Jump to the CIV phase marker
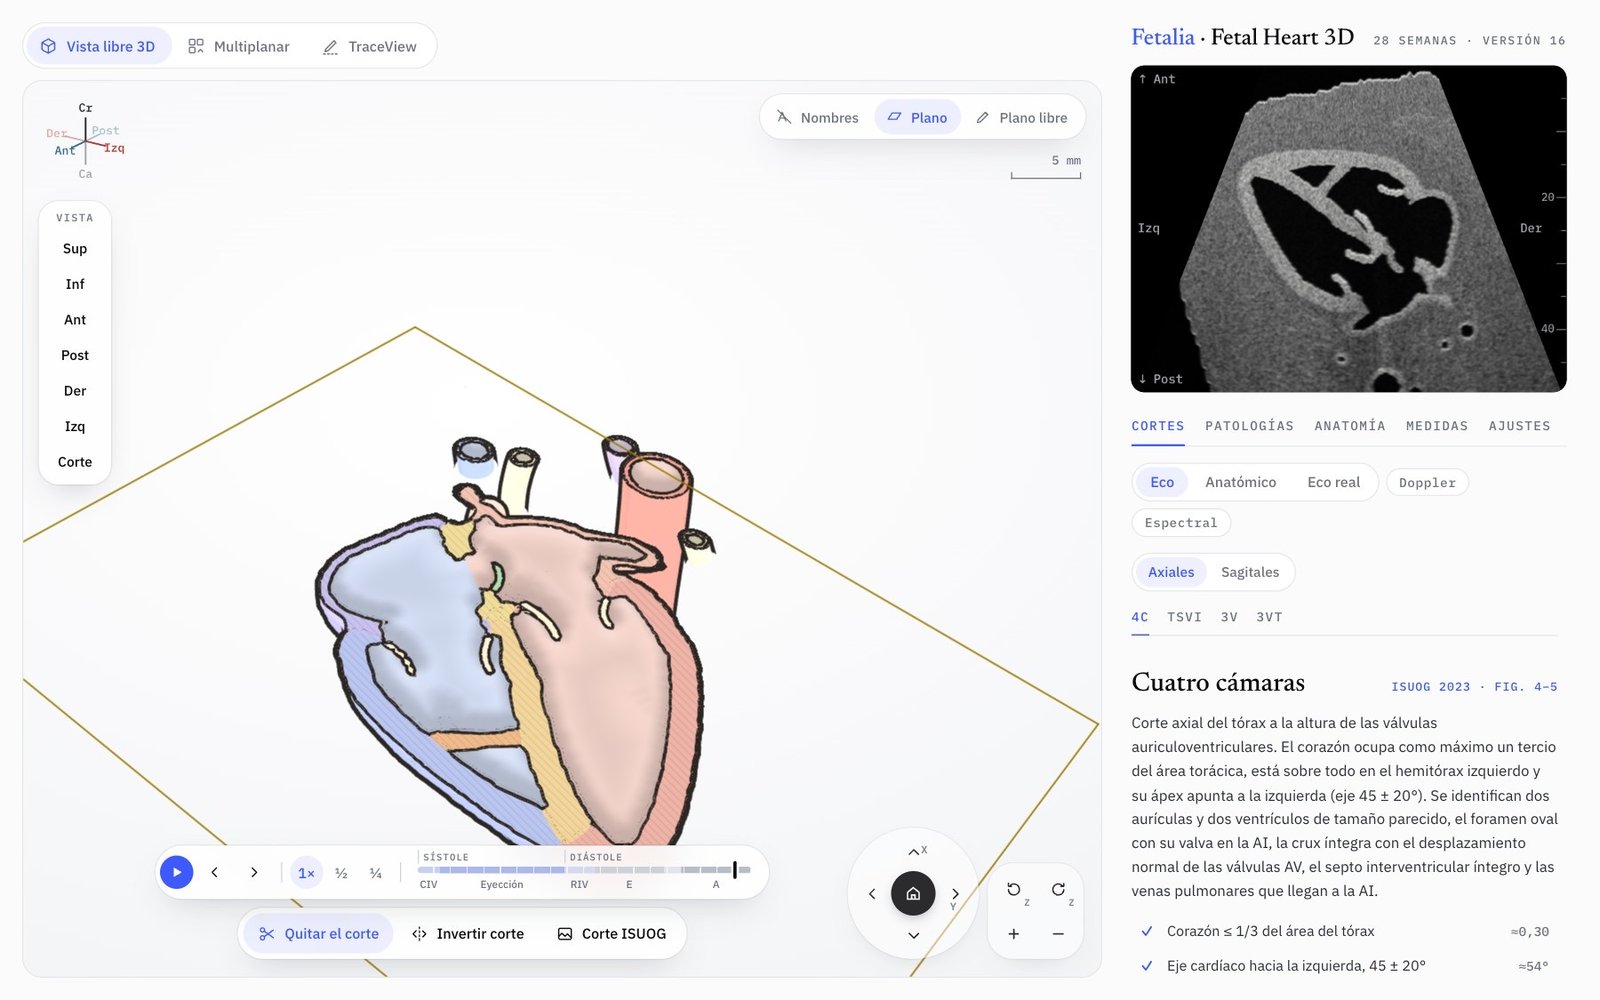The height and width of the screenshot is (1000, 1600). 428,885
